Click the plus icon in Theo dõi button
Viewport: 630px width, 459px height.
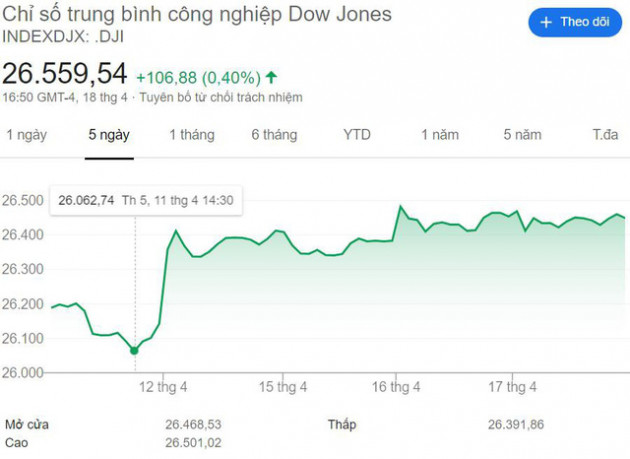click(x=546, y=22)
